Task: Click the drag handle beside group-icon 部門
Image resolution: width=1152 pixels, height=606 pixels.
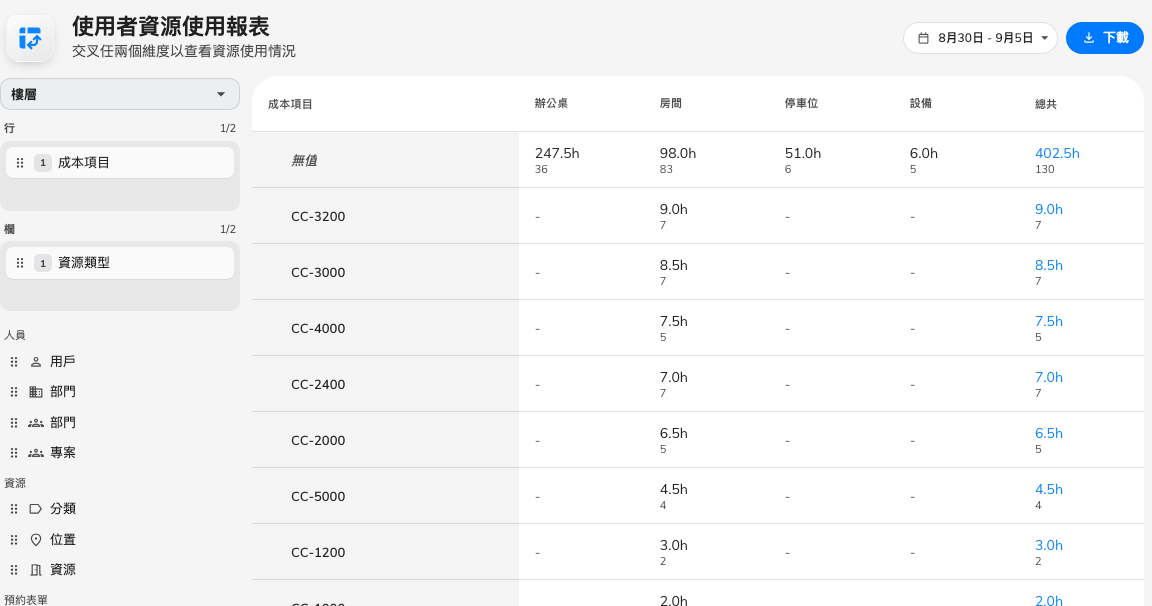Action: [x=14, y=423]
